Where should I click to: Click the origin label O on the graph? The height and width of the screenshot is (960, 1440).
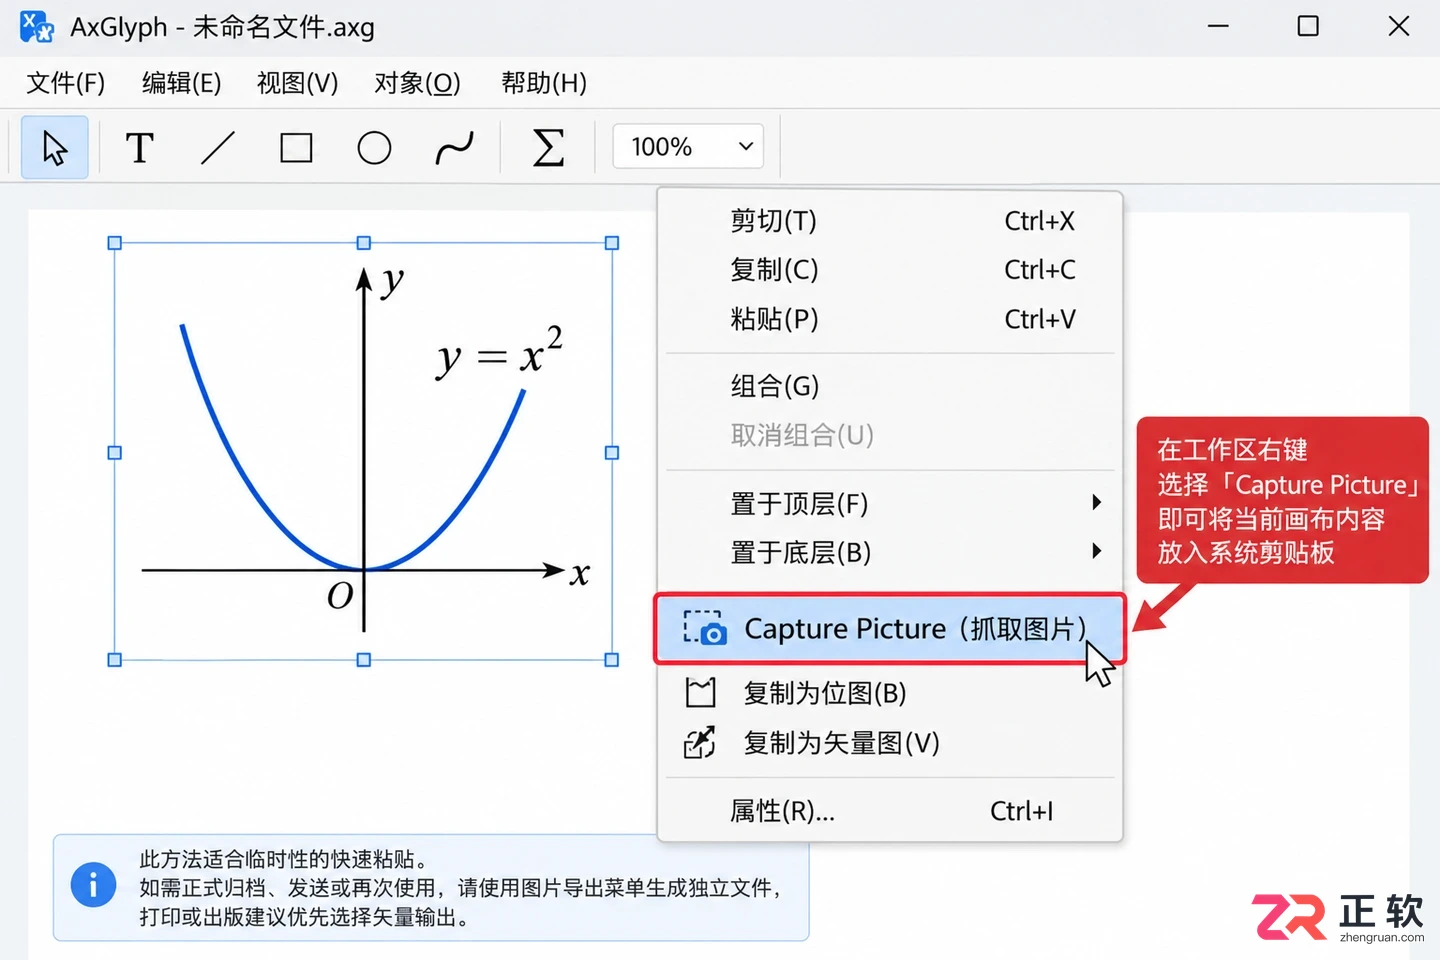tap(340, 596)
